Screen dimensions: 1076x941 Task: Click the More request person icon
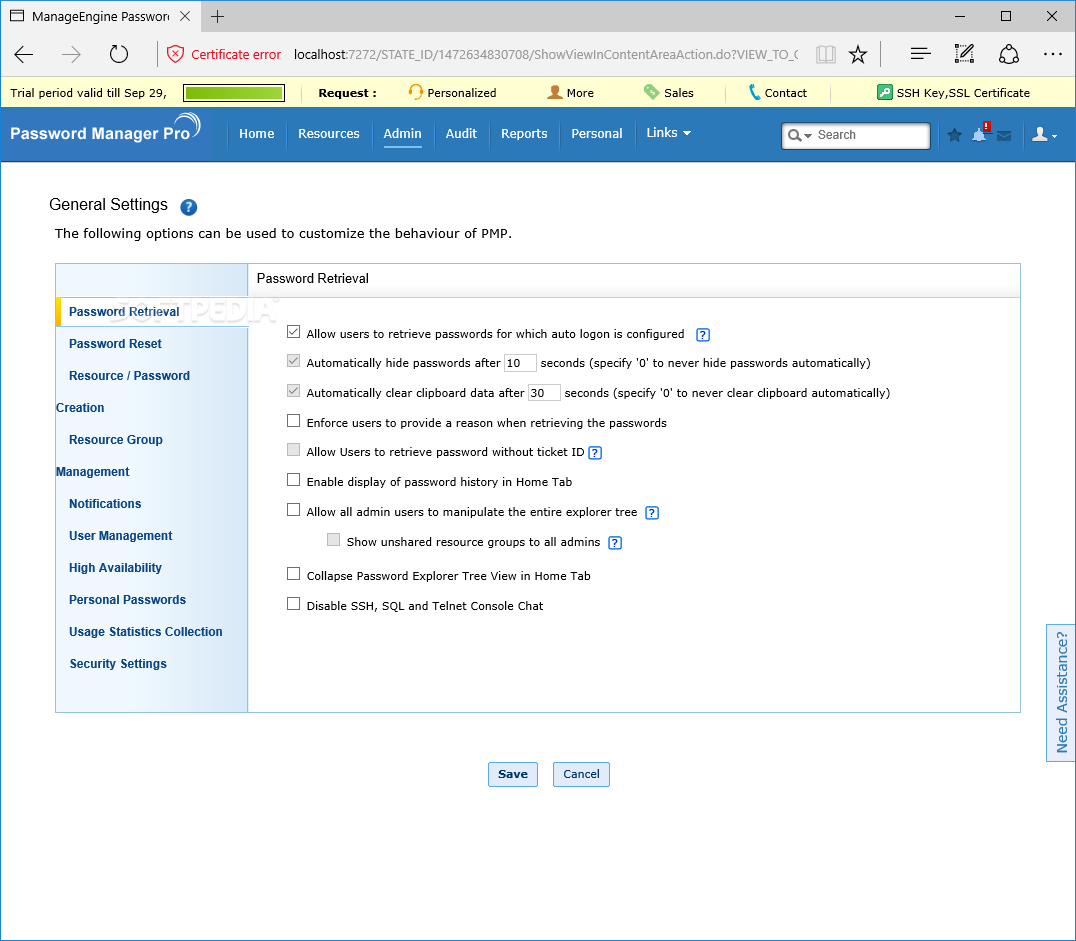point(554,92)
